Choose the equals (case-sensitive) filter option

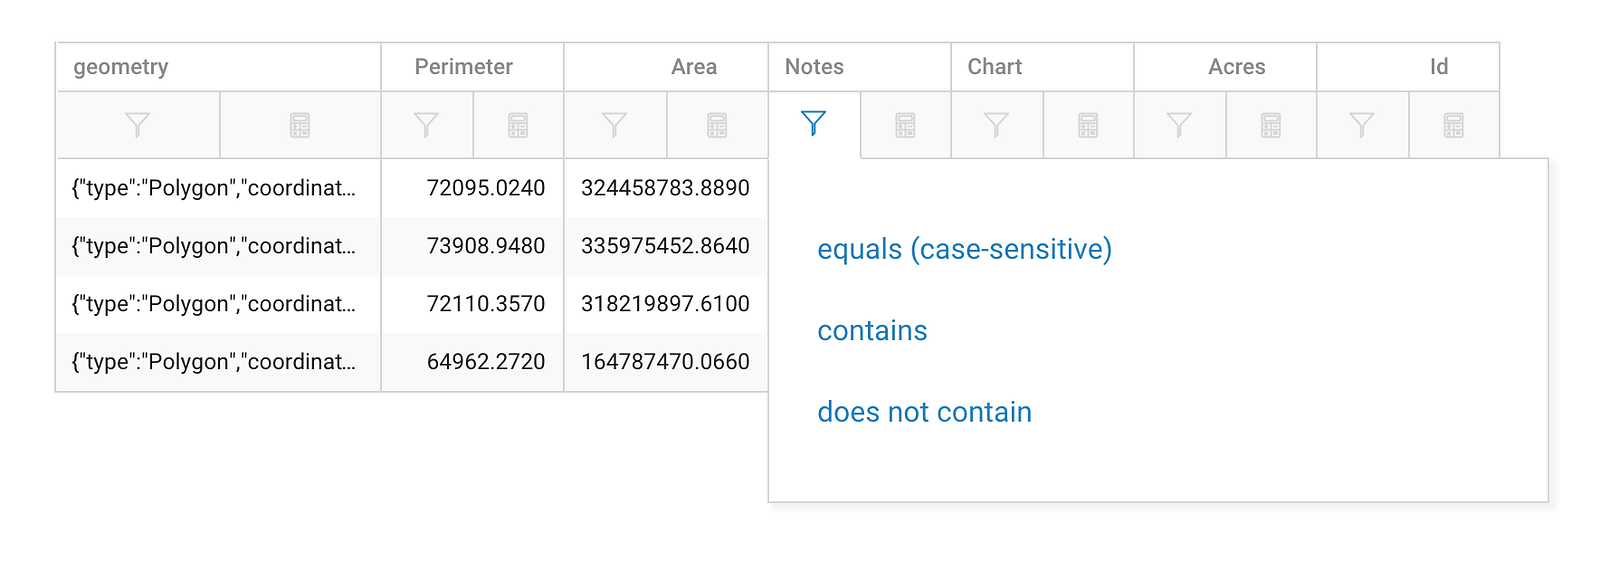964,249
